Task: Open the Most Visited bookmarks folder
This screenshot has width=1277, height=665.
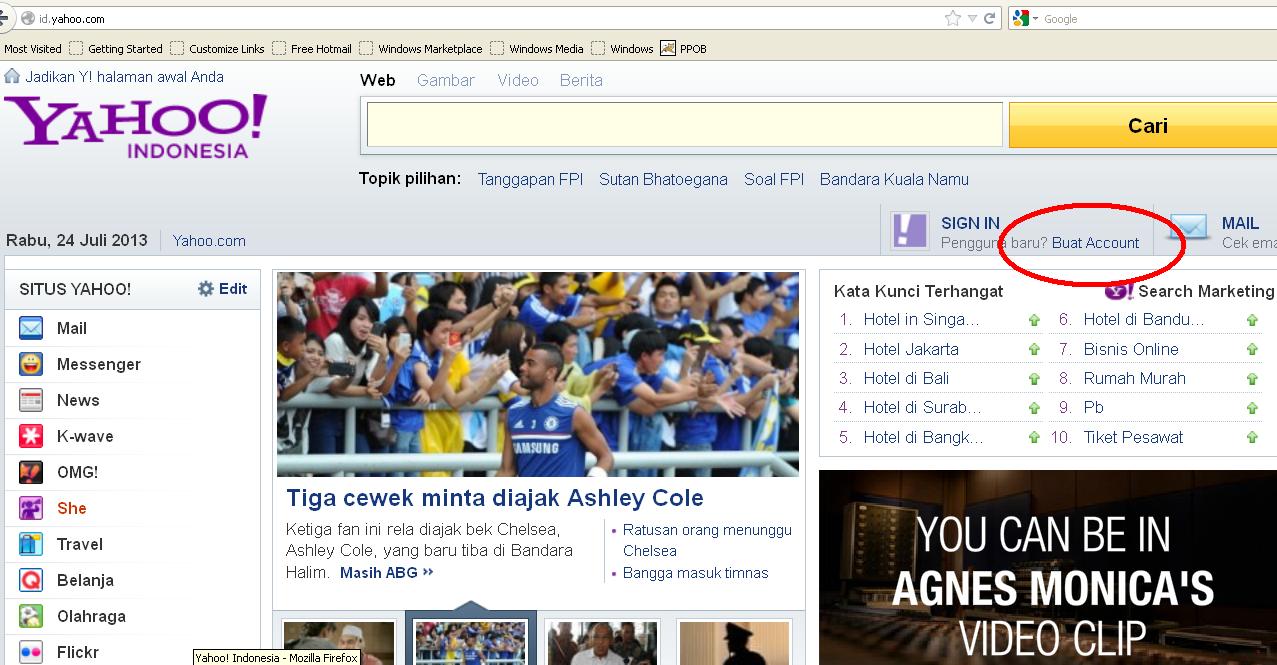Action: pyautogui.click(x=33, y=48)
